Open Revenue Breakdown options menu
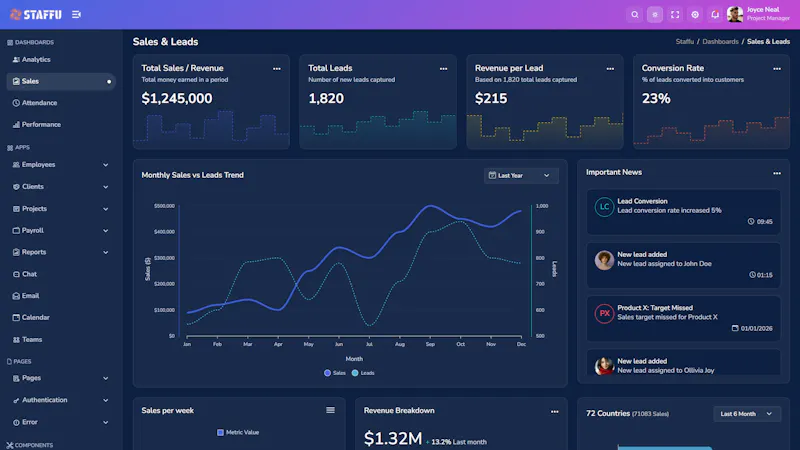Viewport: 800px width, 450px height. (555, 411)
